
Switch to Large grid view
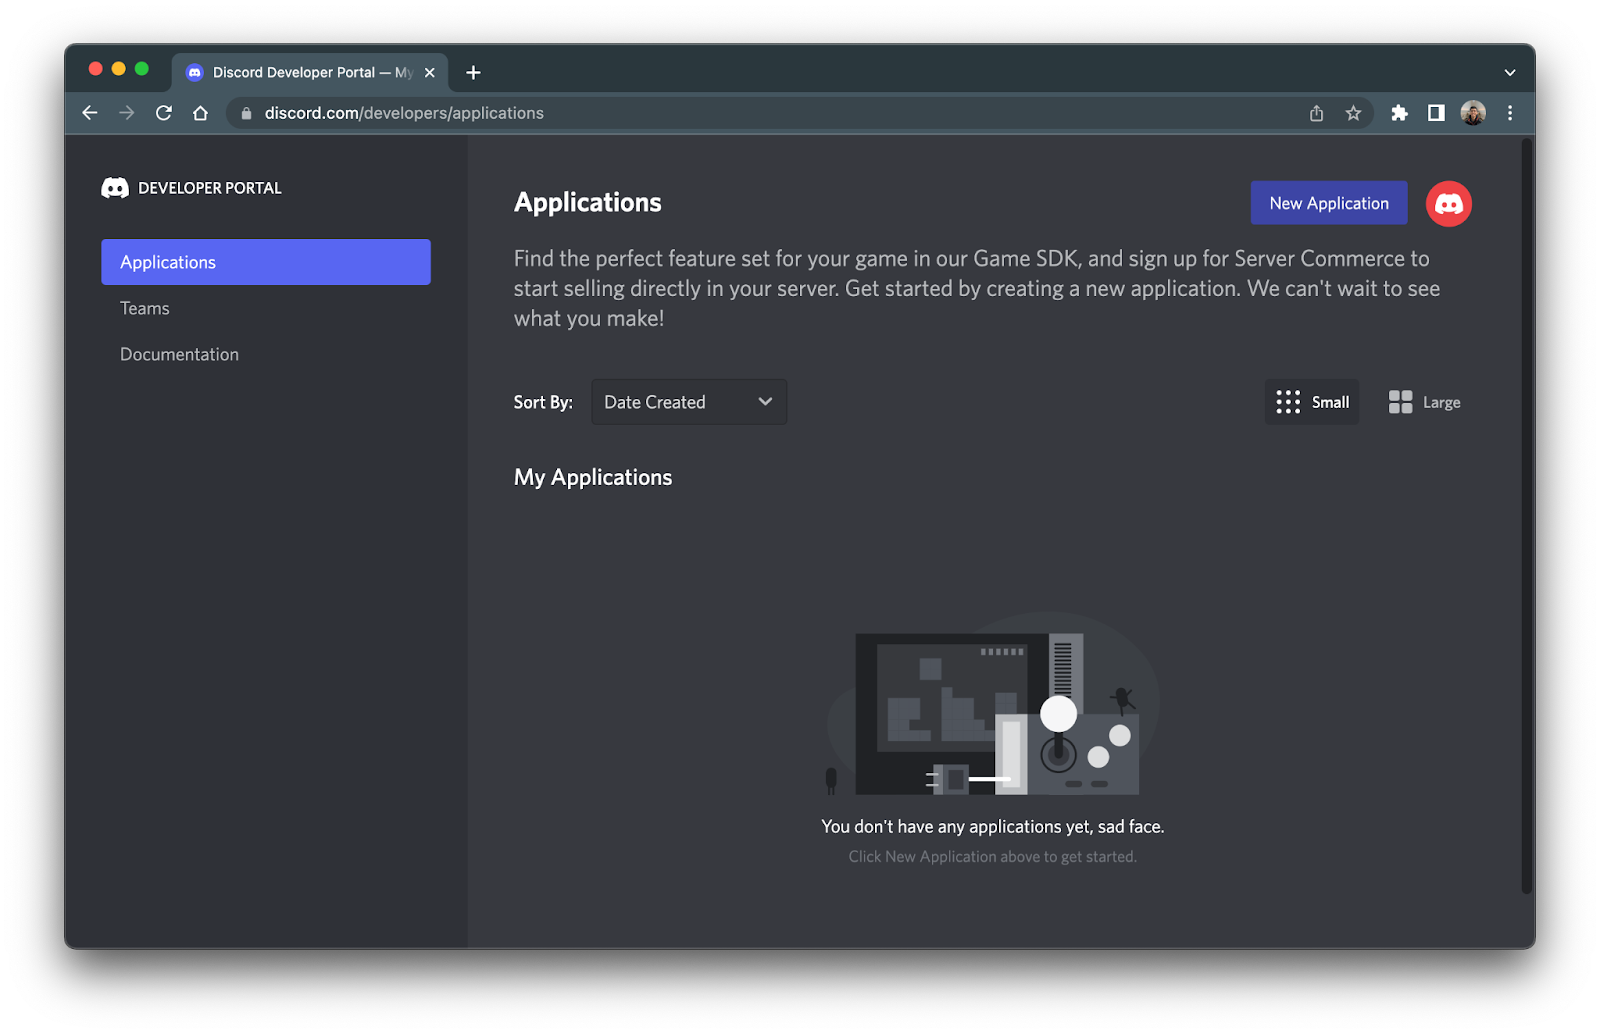1424,402
